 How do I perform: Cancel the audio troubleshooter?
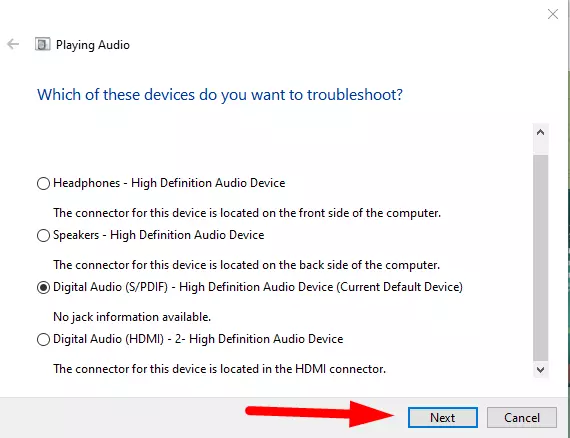pyautogui.click(x=522, y=417)
